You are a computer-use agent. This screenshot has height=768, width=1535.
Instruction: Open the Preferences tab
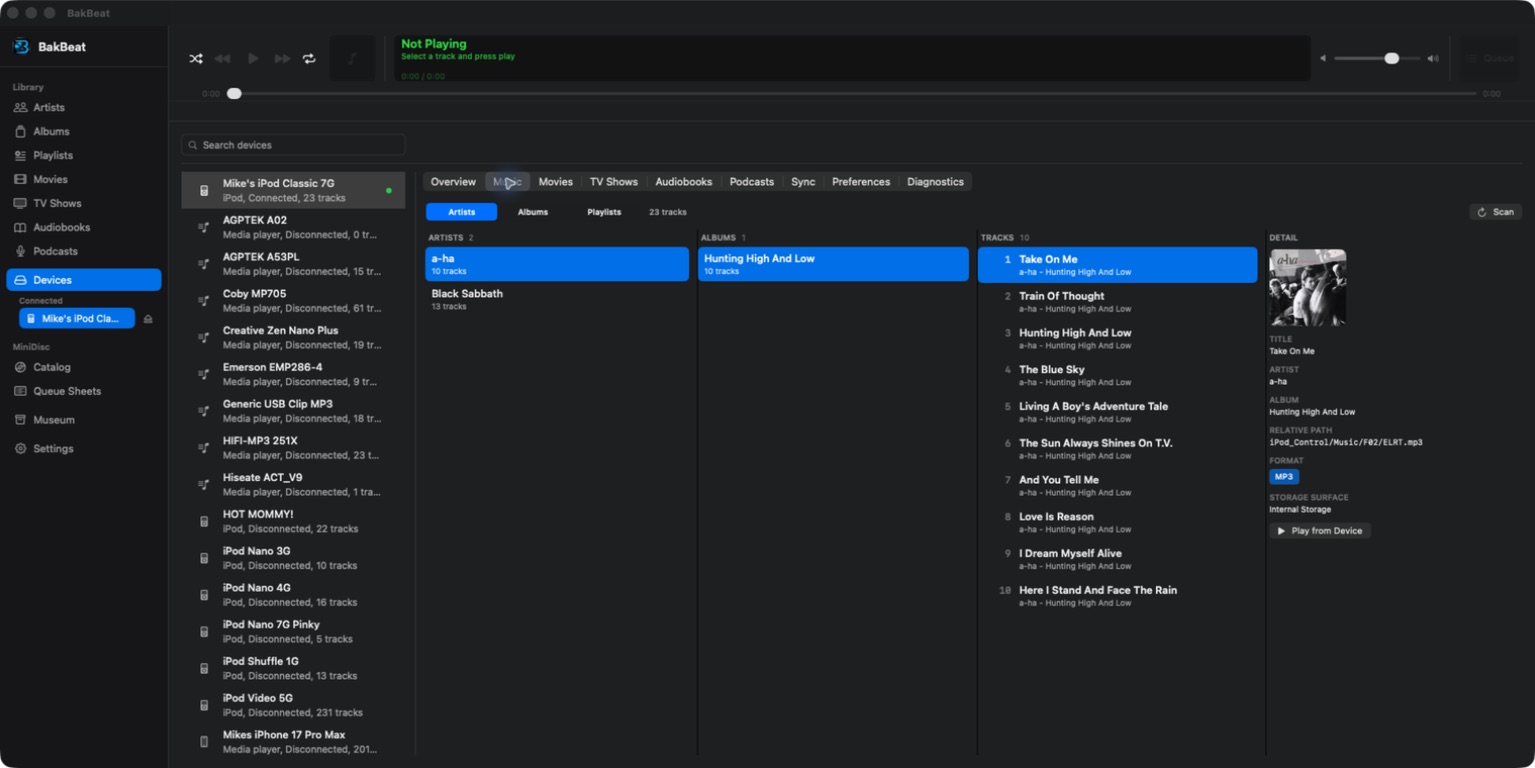pyautogui.click(x=861, y=182)
